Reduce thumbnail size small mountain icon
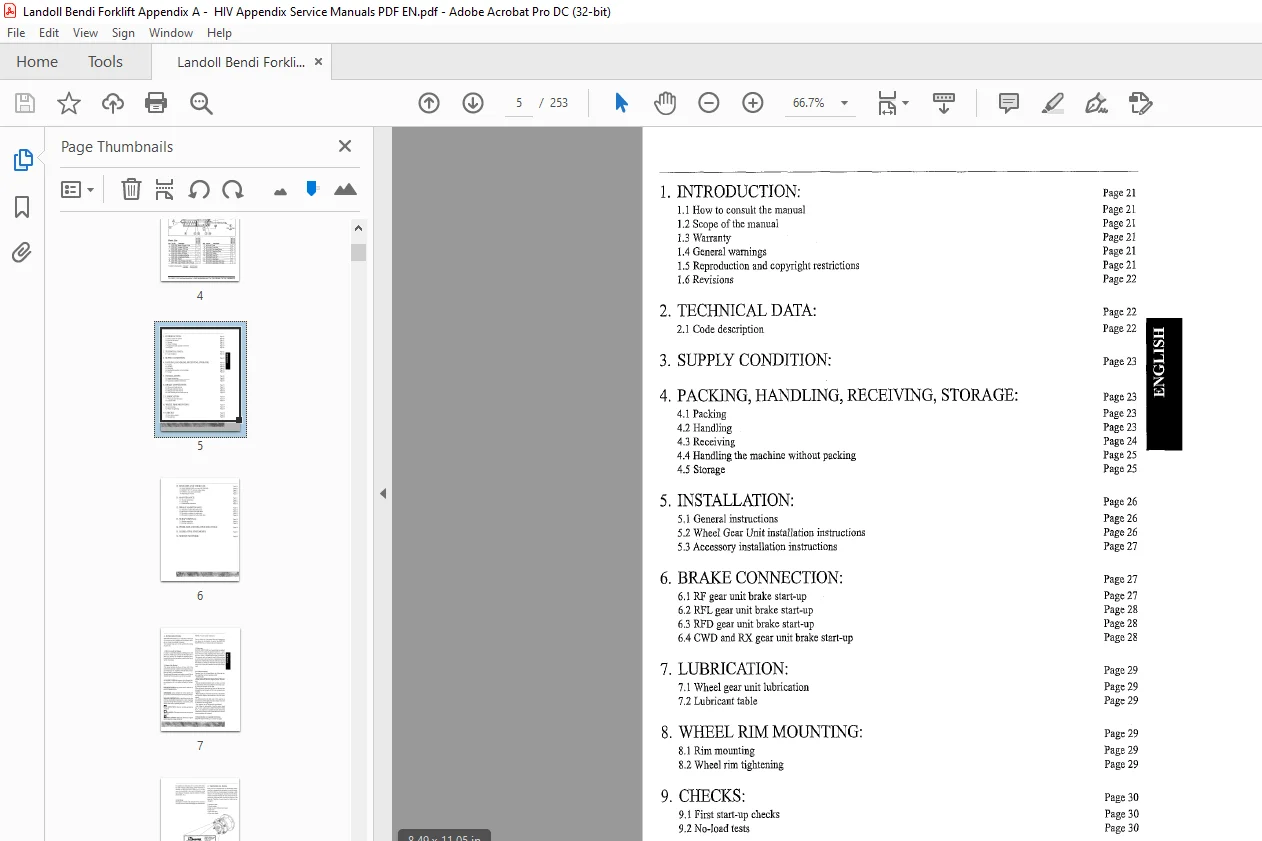Image resolution: width=1262 pixels, height=841 pixels. pyautogui.click(x=280, y=190)
